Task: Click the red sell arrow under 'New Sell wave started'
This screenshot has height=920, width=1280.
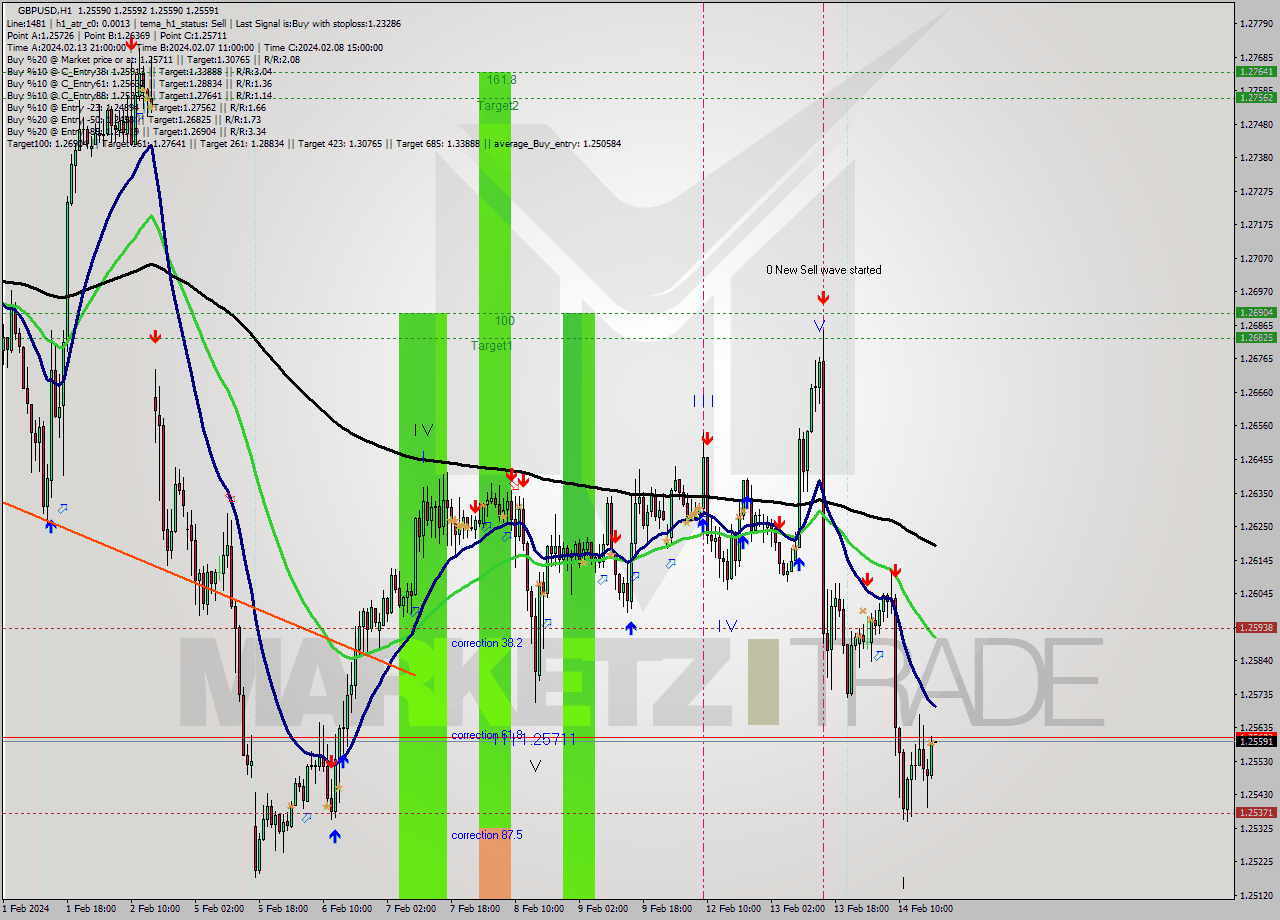Action: point(822,298)
